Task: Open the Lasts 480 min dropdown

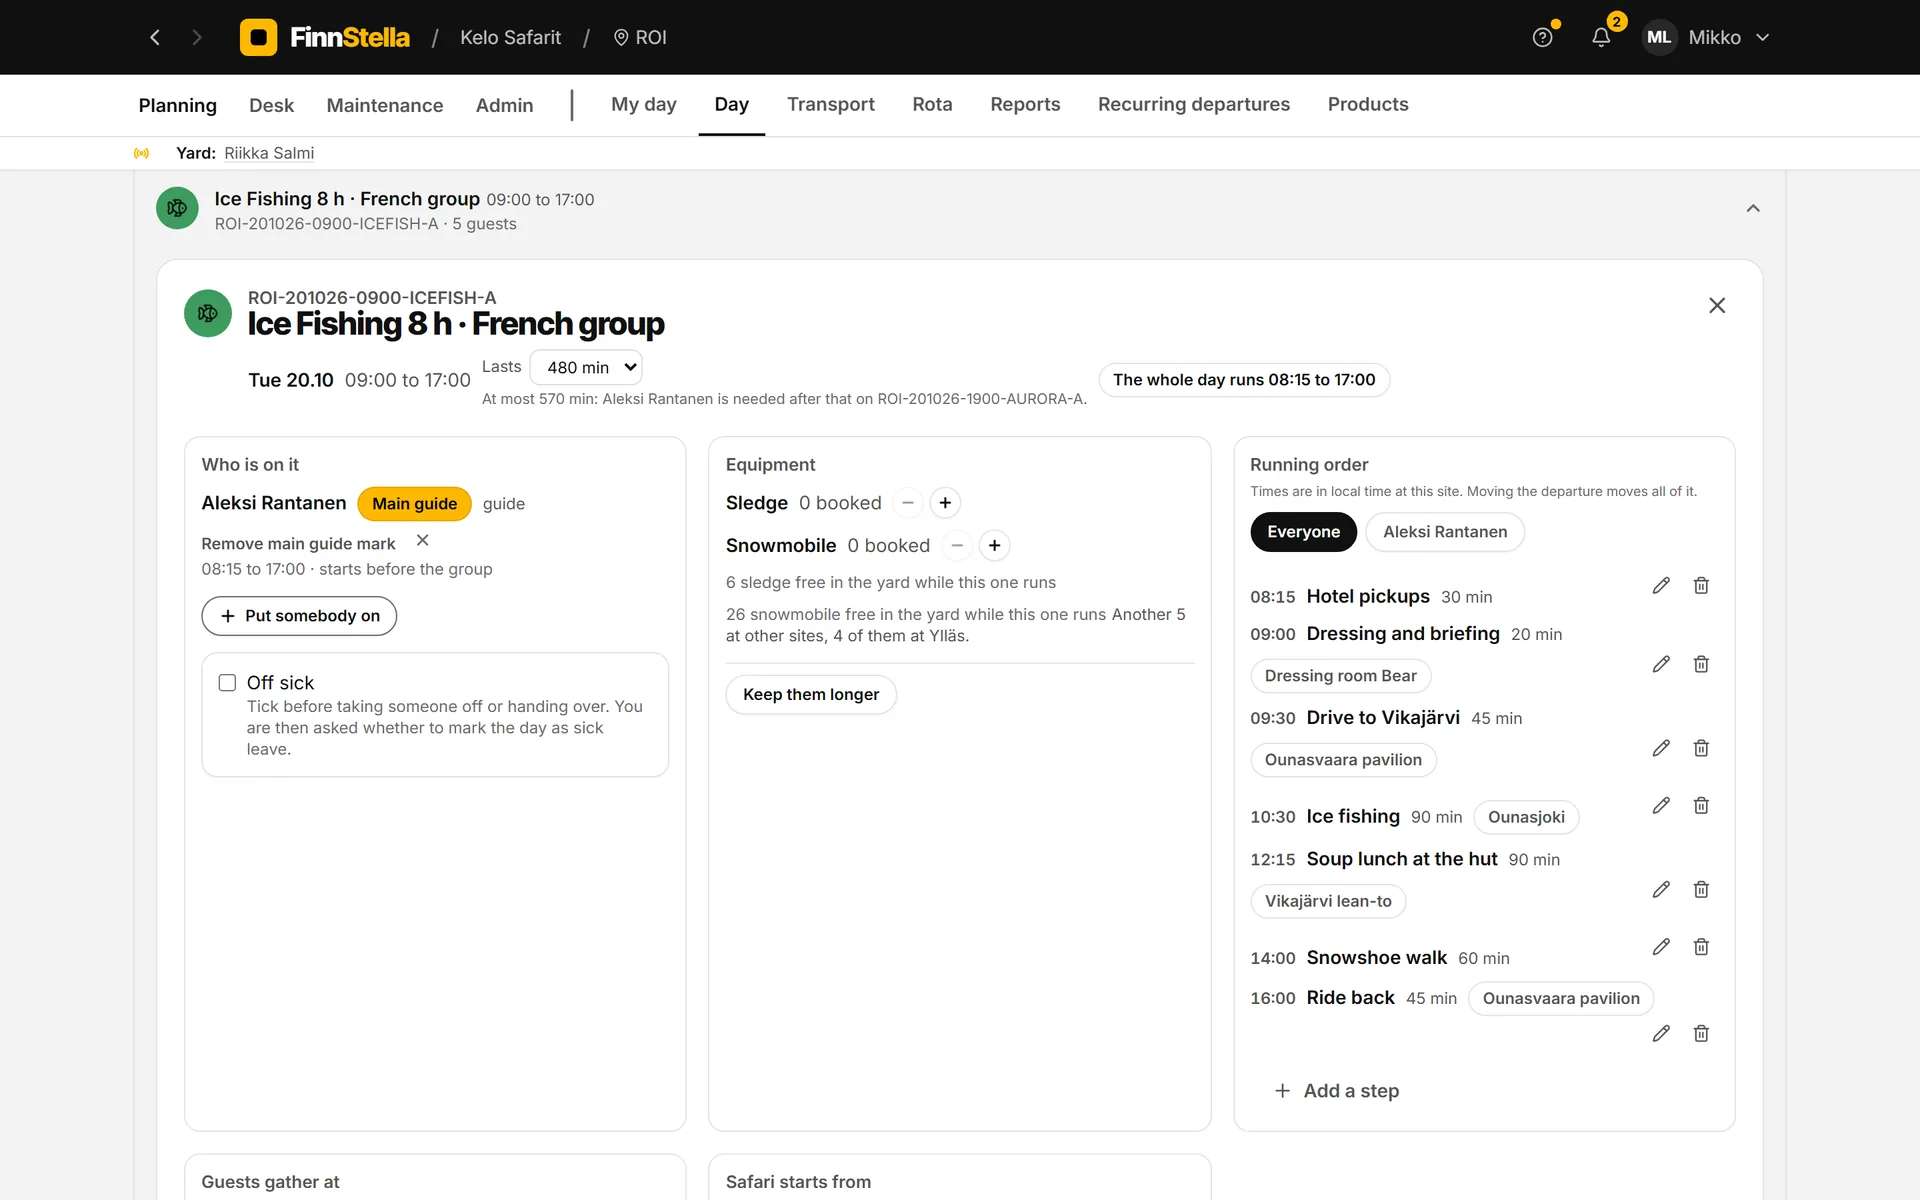Action: (x=586, y=367)
